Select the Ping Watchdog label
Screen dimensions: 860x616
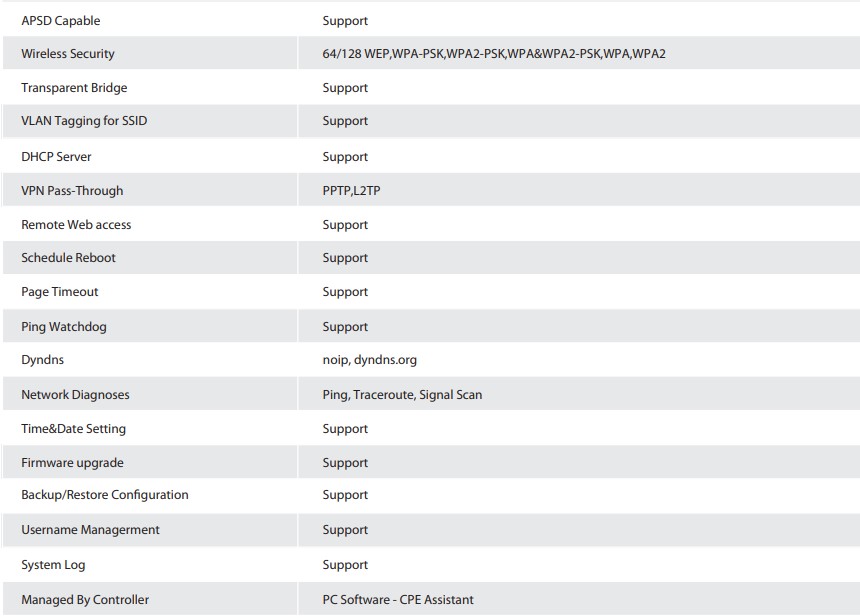click(64, 327)
